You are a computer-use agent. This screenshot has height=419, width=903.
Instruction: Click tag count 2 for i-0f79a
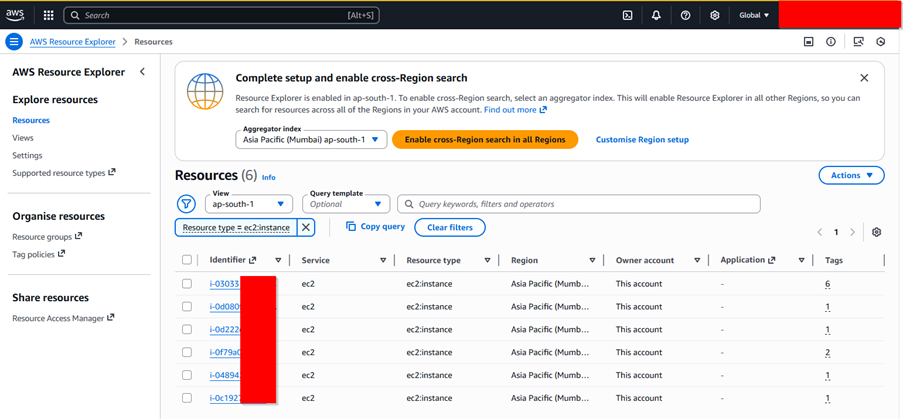[x=828, y=352]
